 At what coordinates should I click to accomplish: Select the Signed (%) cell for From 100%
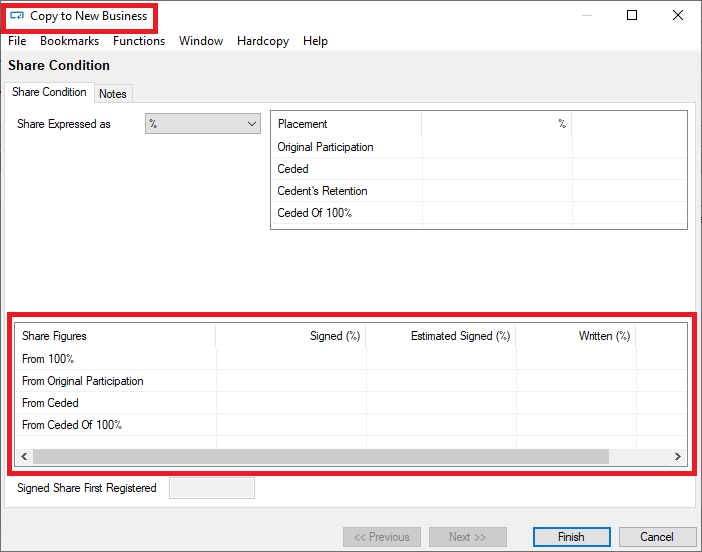click(x=291, y=359)
